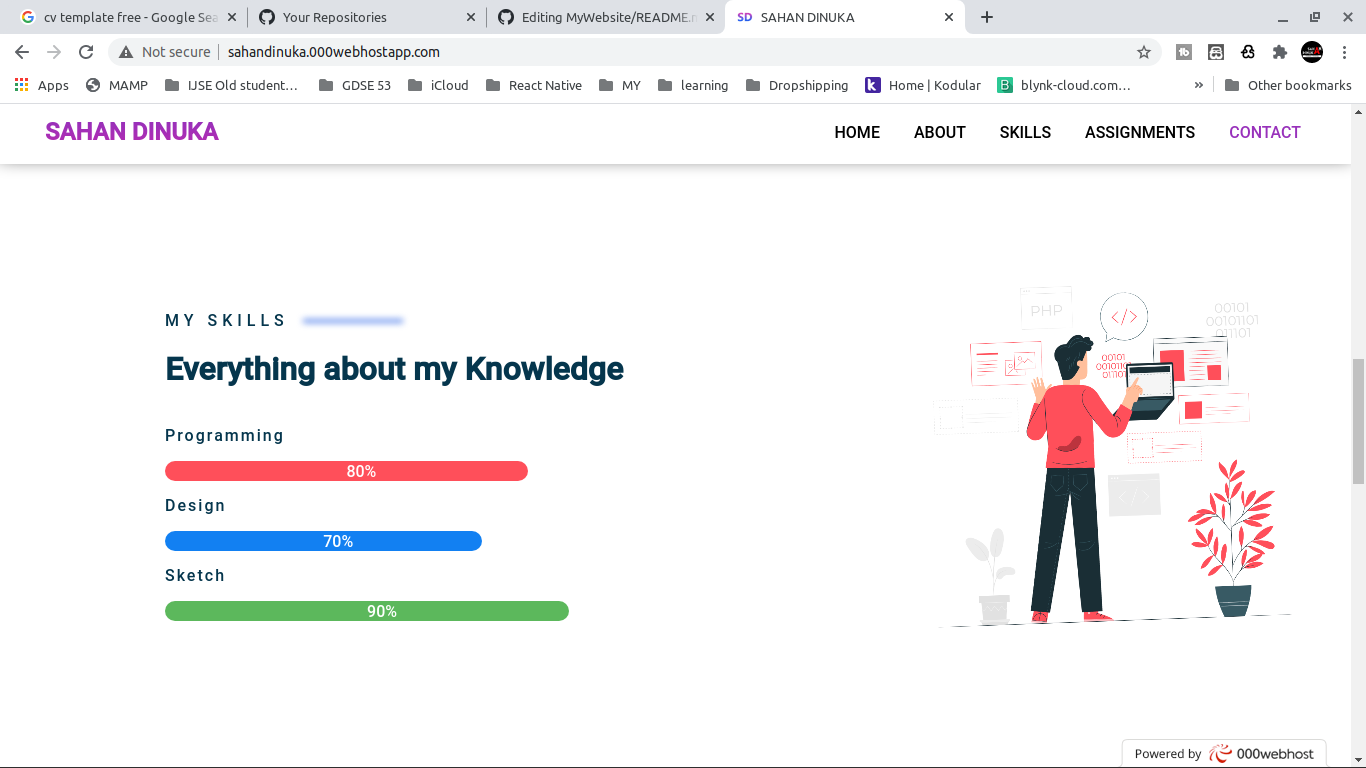Open the MAMP bookmark

click(x=117, y=85)
